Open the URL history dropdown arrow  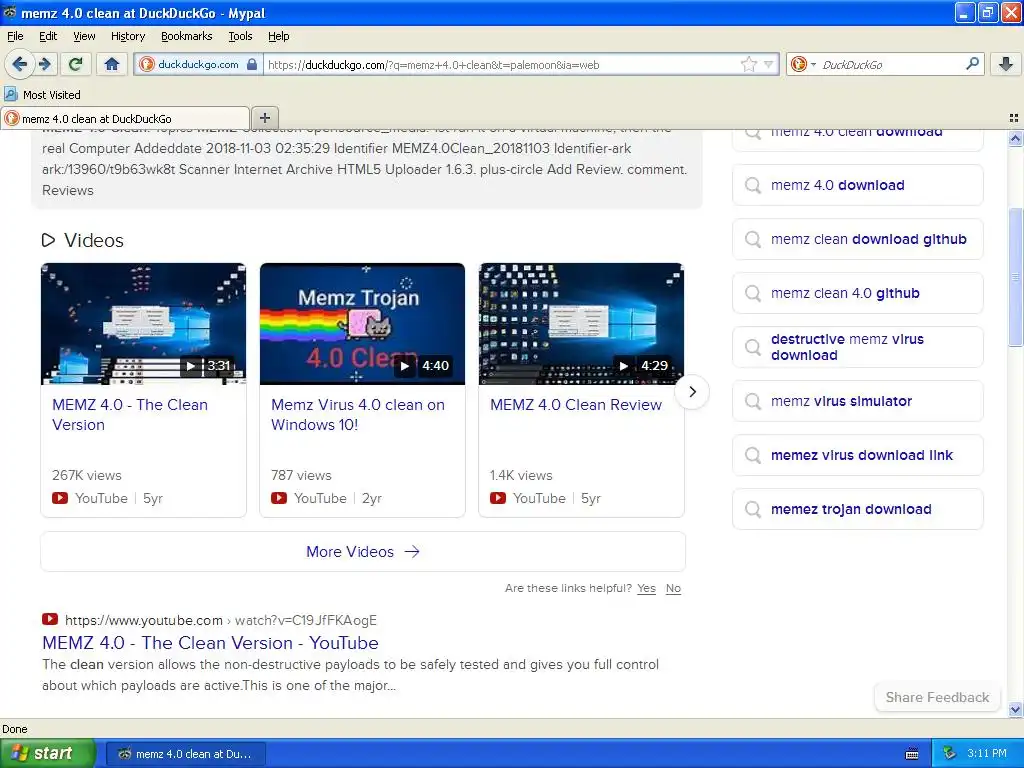pyautogui.click(x=769, y=64)
